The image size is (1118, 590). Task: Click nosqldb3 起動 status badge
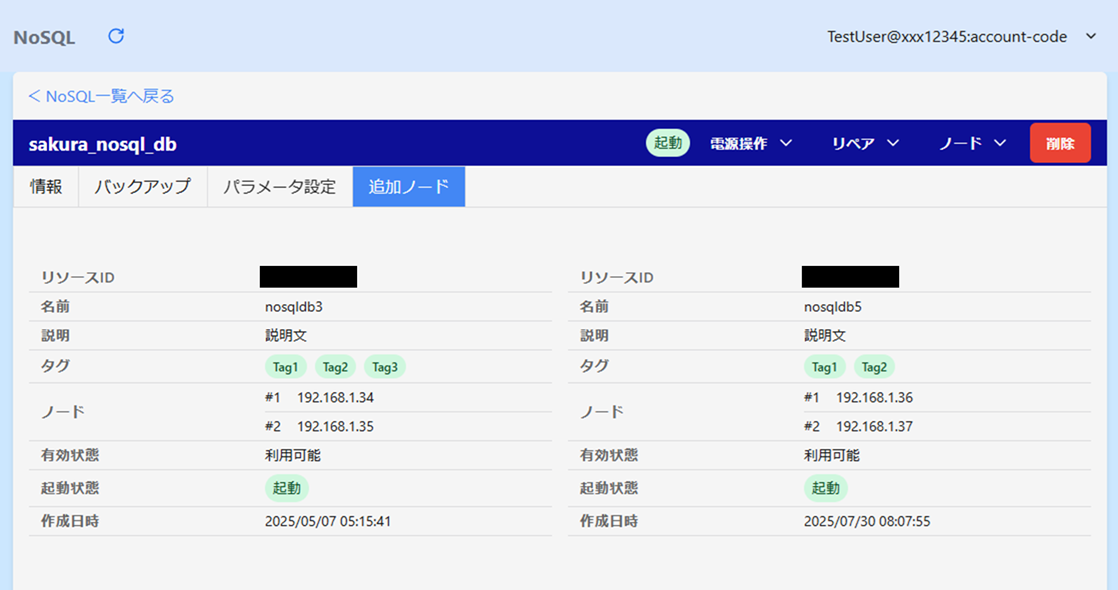pyautogui.click(x=287, y=488)
